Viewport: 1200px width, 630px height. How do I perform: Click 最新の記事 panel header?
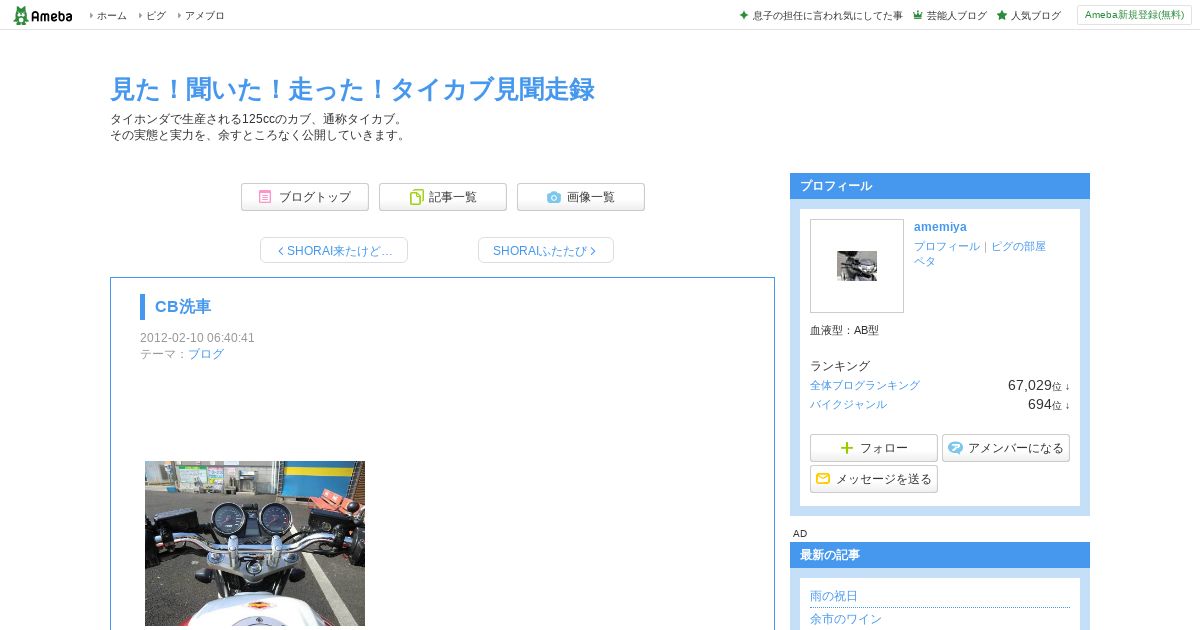940,555
